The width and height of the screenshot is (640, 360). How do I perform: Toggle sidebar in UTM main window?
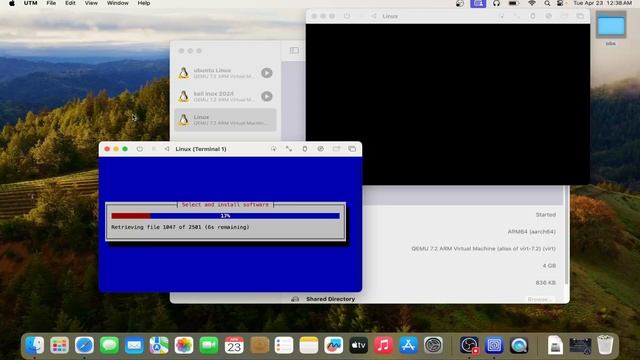294,50
